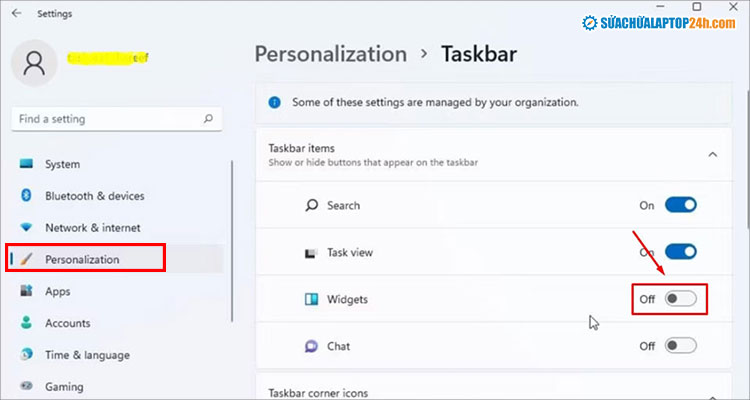Click the Accounts person icon
750x400 pixels.
pos(26,323)
